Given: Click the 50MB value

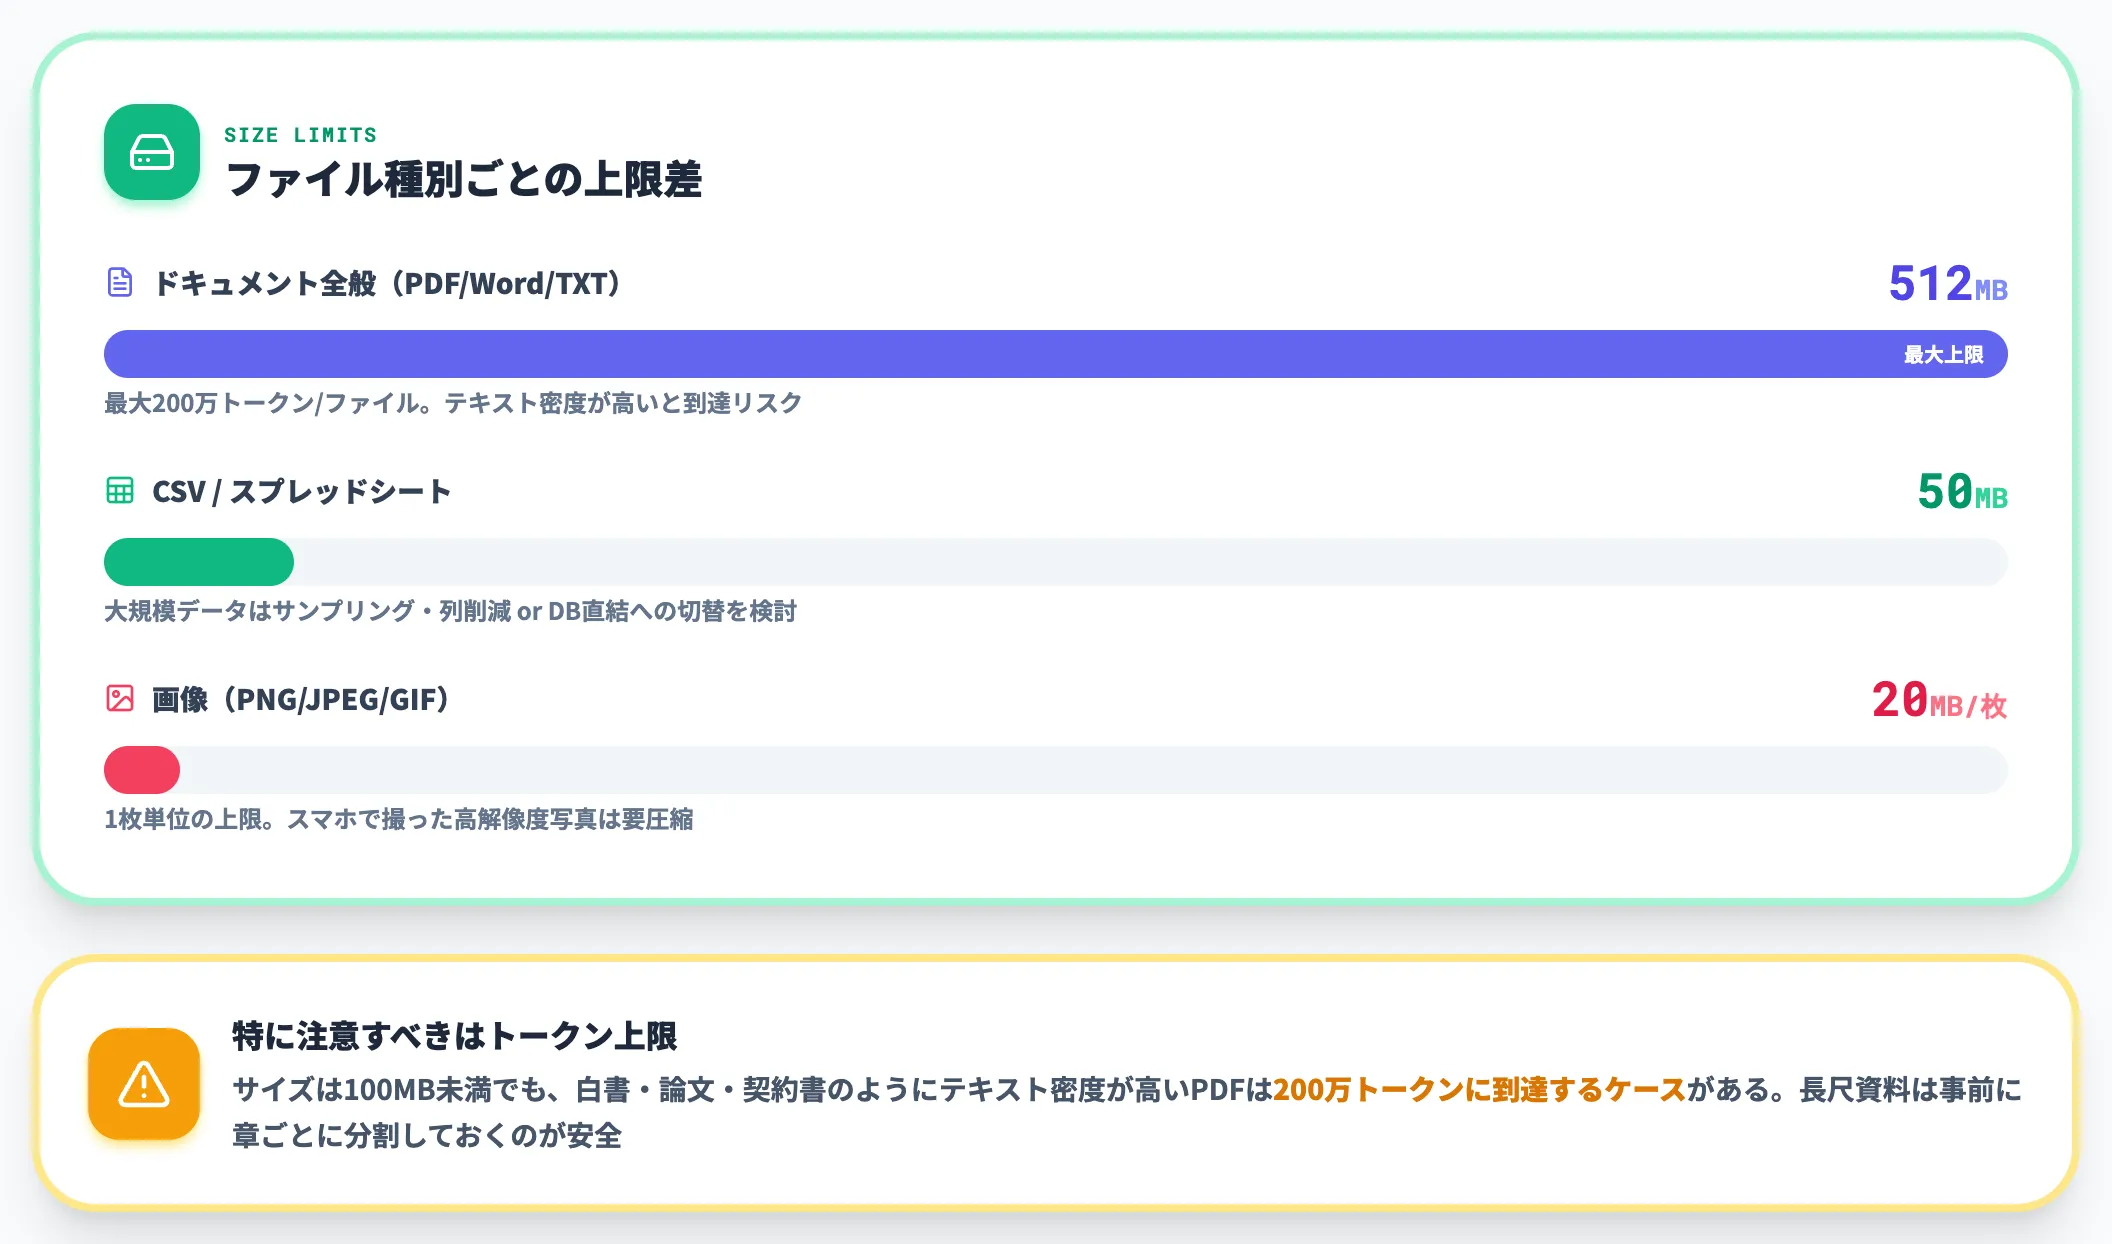Looking at the screenshot, I should (x=1962, y=492).
